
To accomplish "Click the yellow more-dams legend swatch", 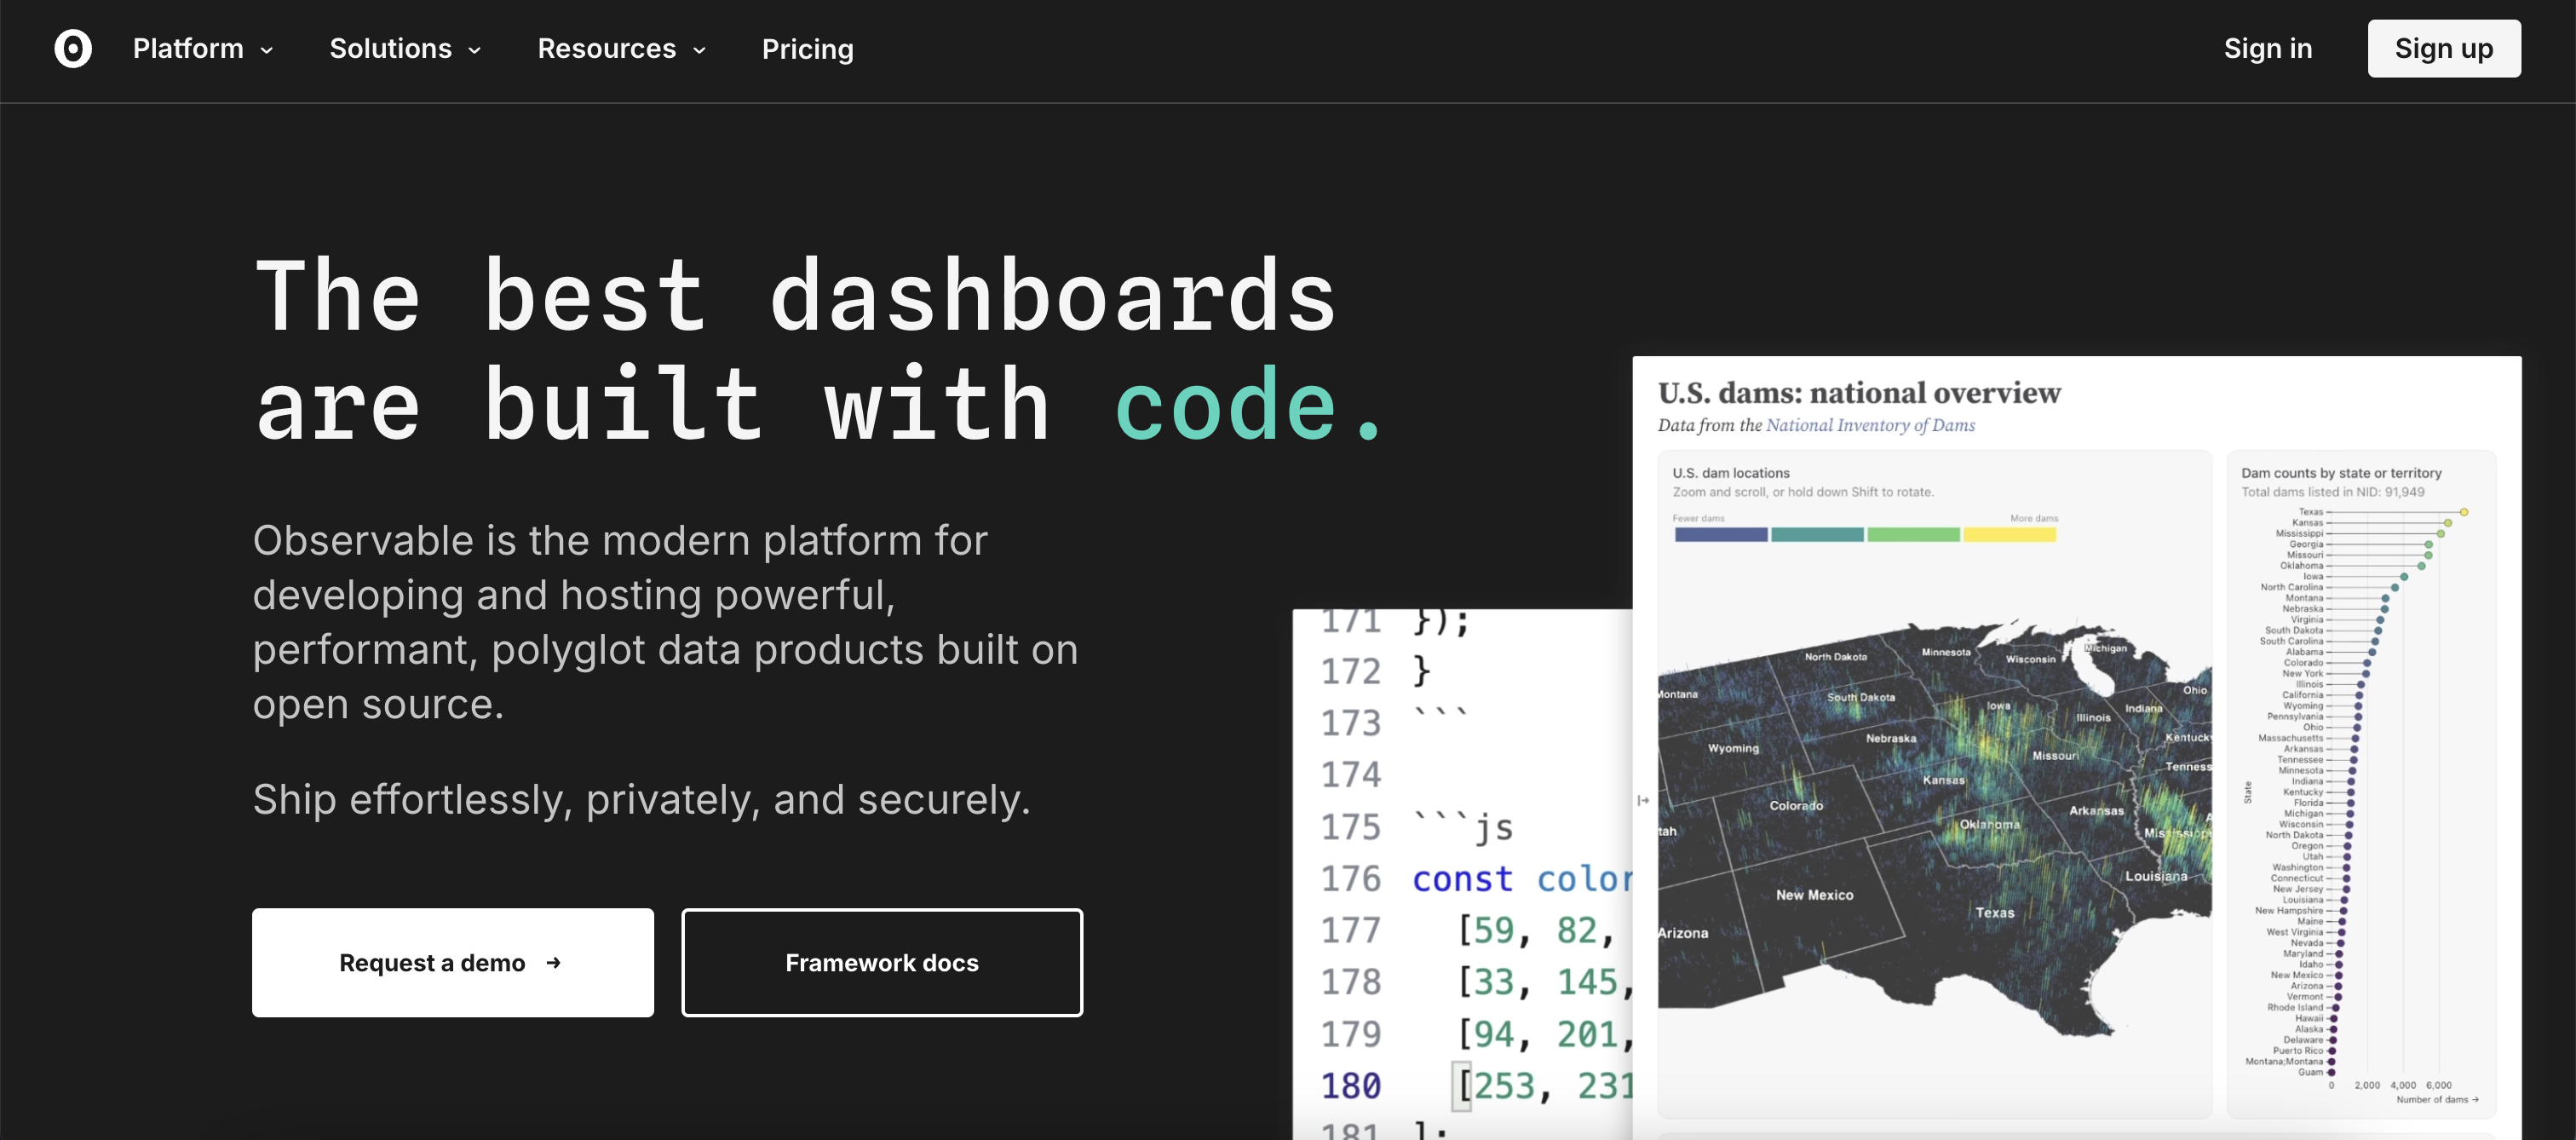I will (x=2009, y=535).
